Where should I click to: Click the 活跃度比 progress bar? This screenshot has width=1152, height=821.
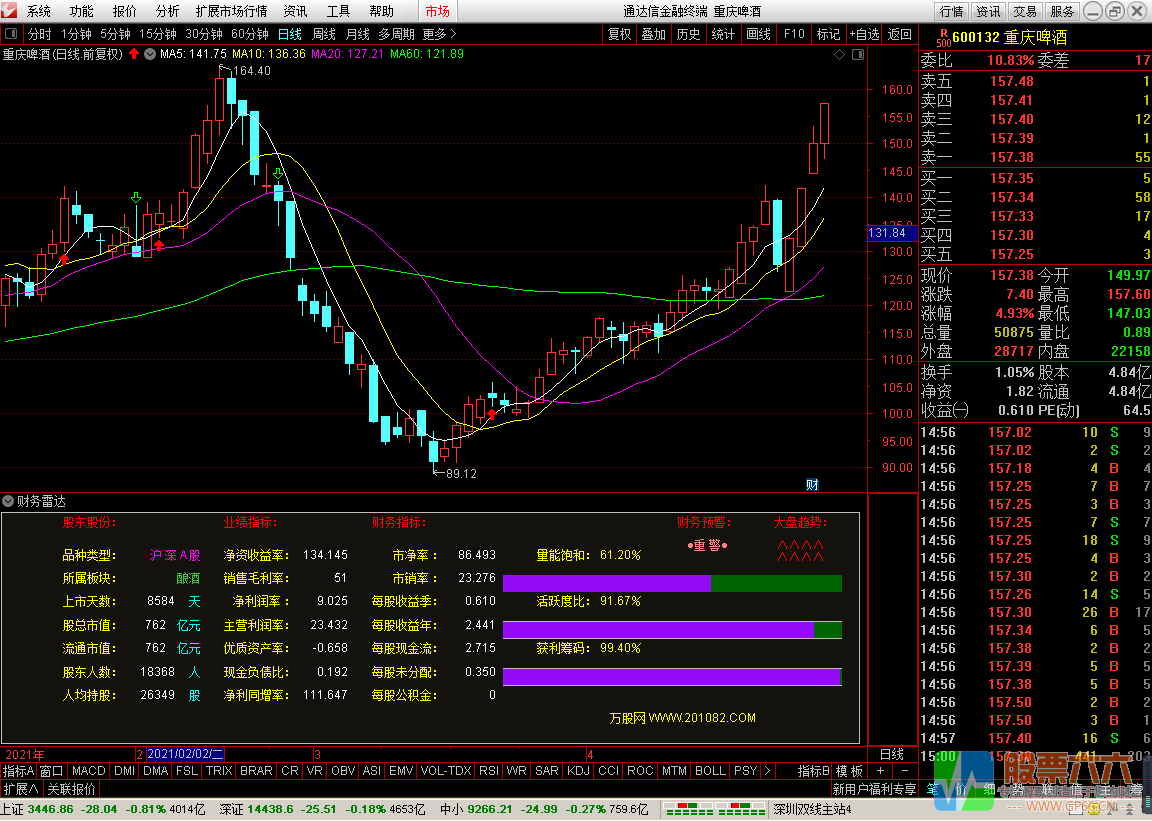672,630
